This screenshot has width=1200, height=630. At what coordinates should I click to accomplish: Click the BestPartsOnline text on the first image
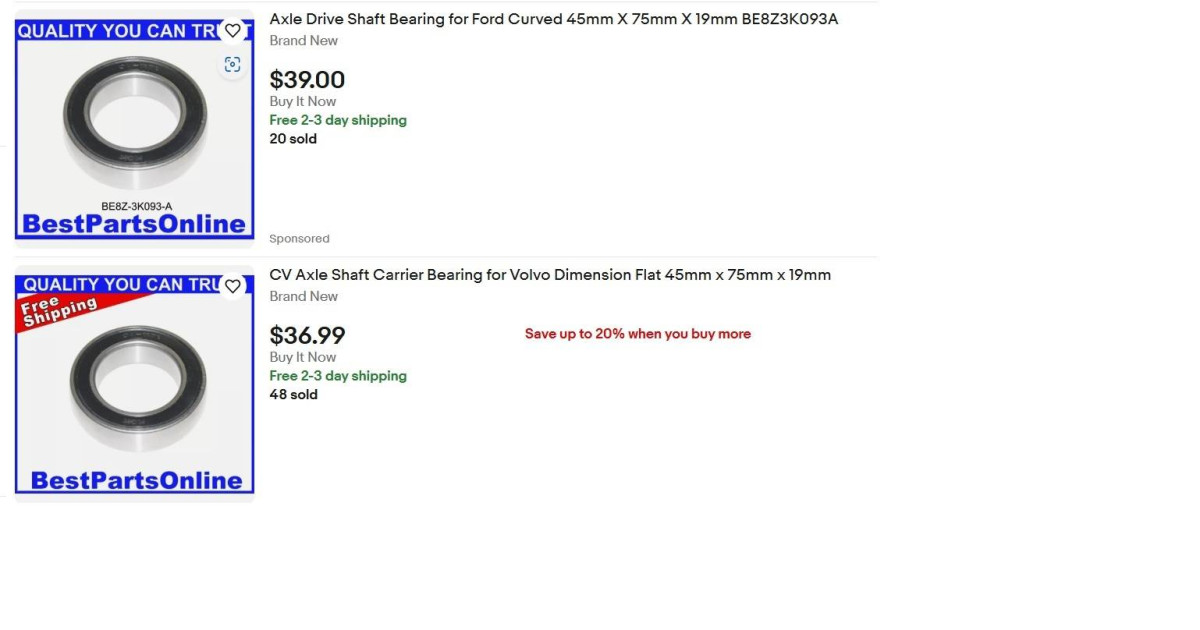point(134,224)
